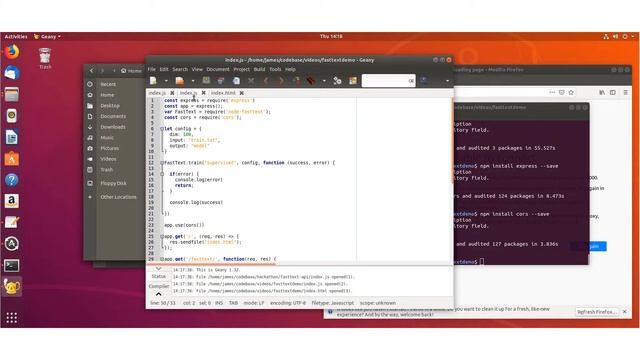
Task: Collapse the 'let config' fold at line 6
Action: tap(162, 129)
